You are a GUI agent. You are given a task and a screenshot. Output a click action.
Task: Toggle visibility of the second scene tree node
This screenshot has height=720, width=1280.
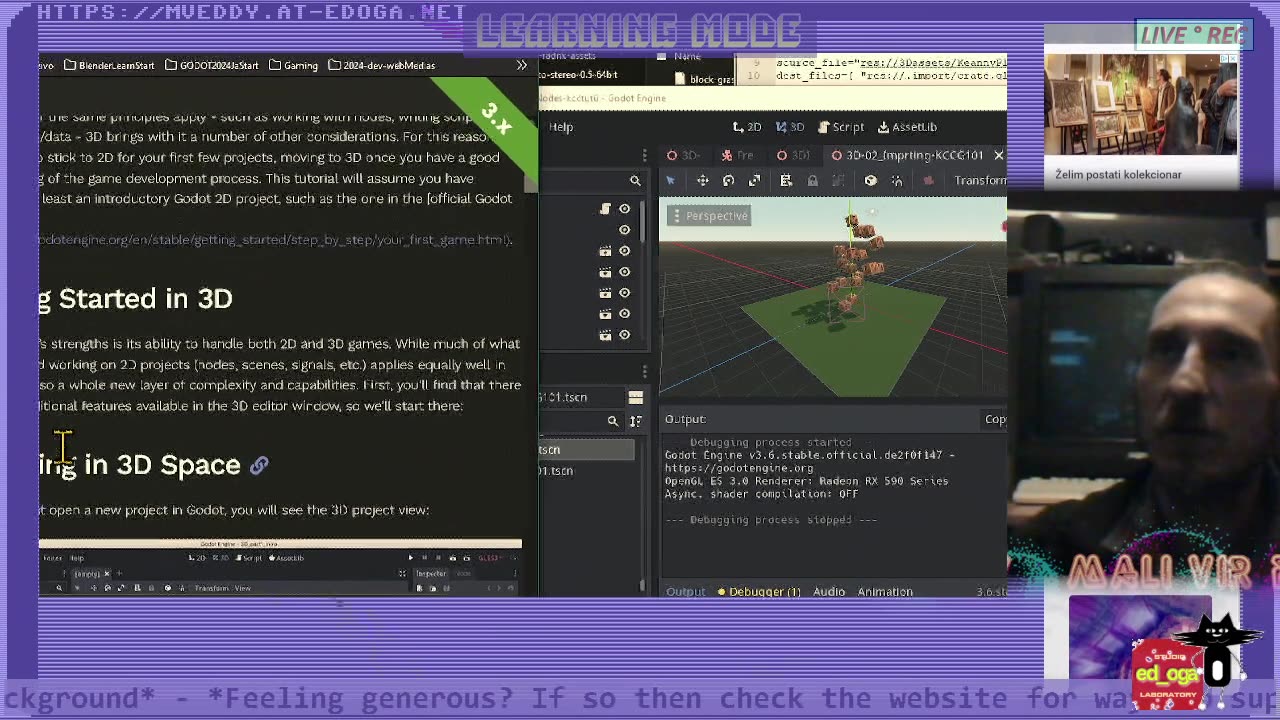625,230
